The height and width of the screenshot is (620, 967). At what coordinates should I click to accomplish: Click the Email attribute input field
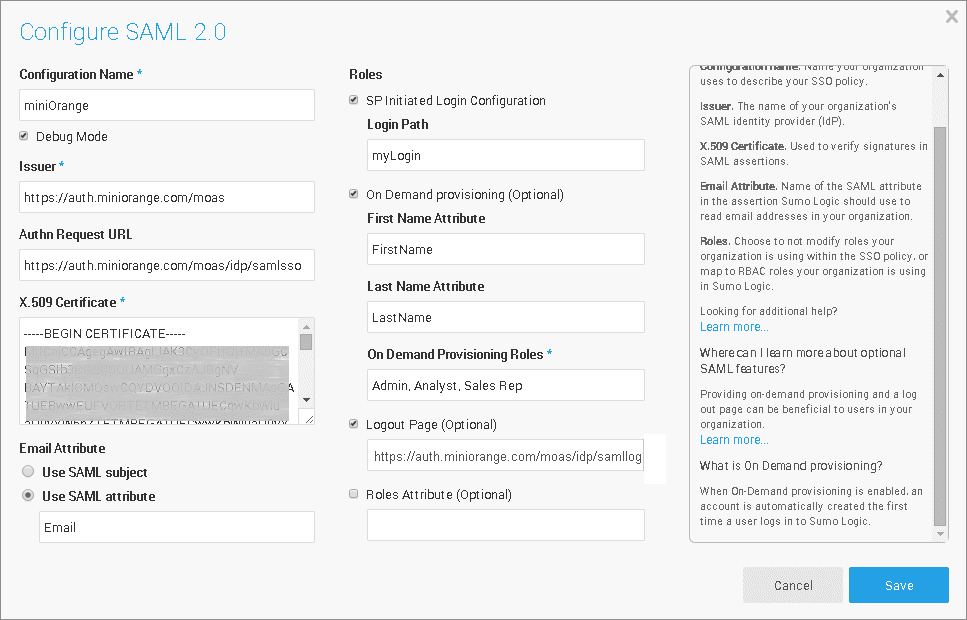point(177,527)
